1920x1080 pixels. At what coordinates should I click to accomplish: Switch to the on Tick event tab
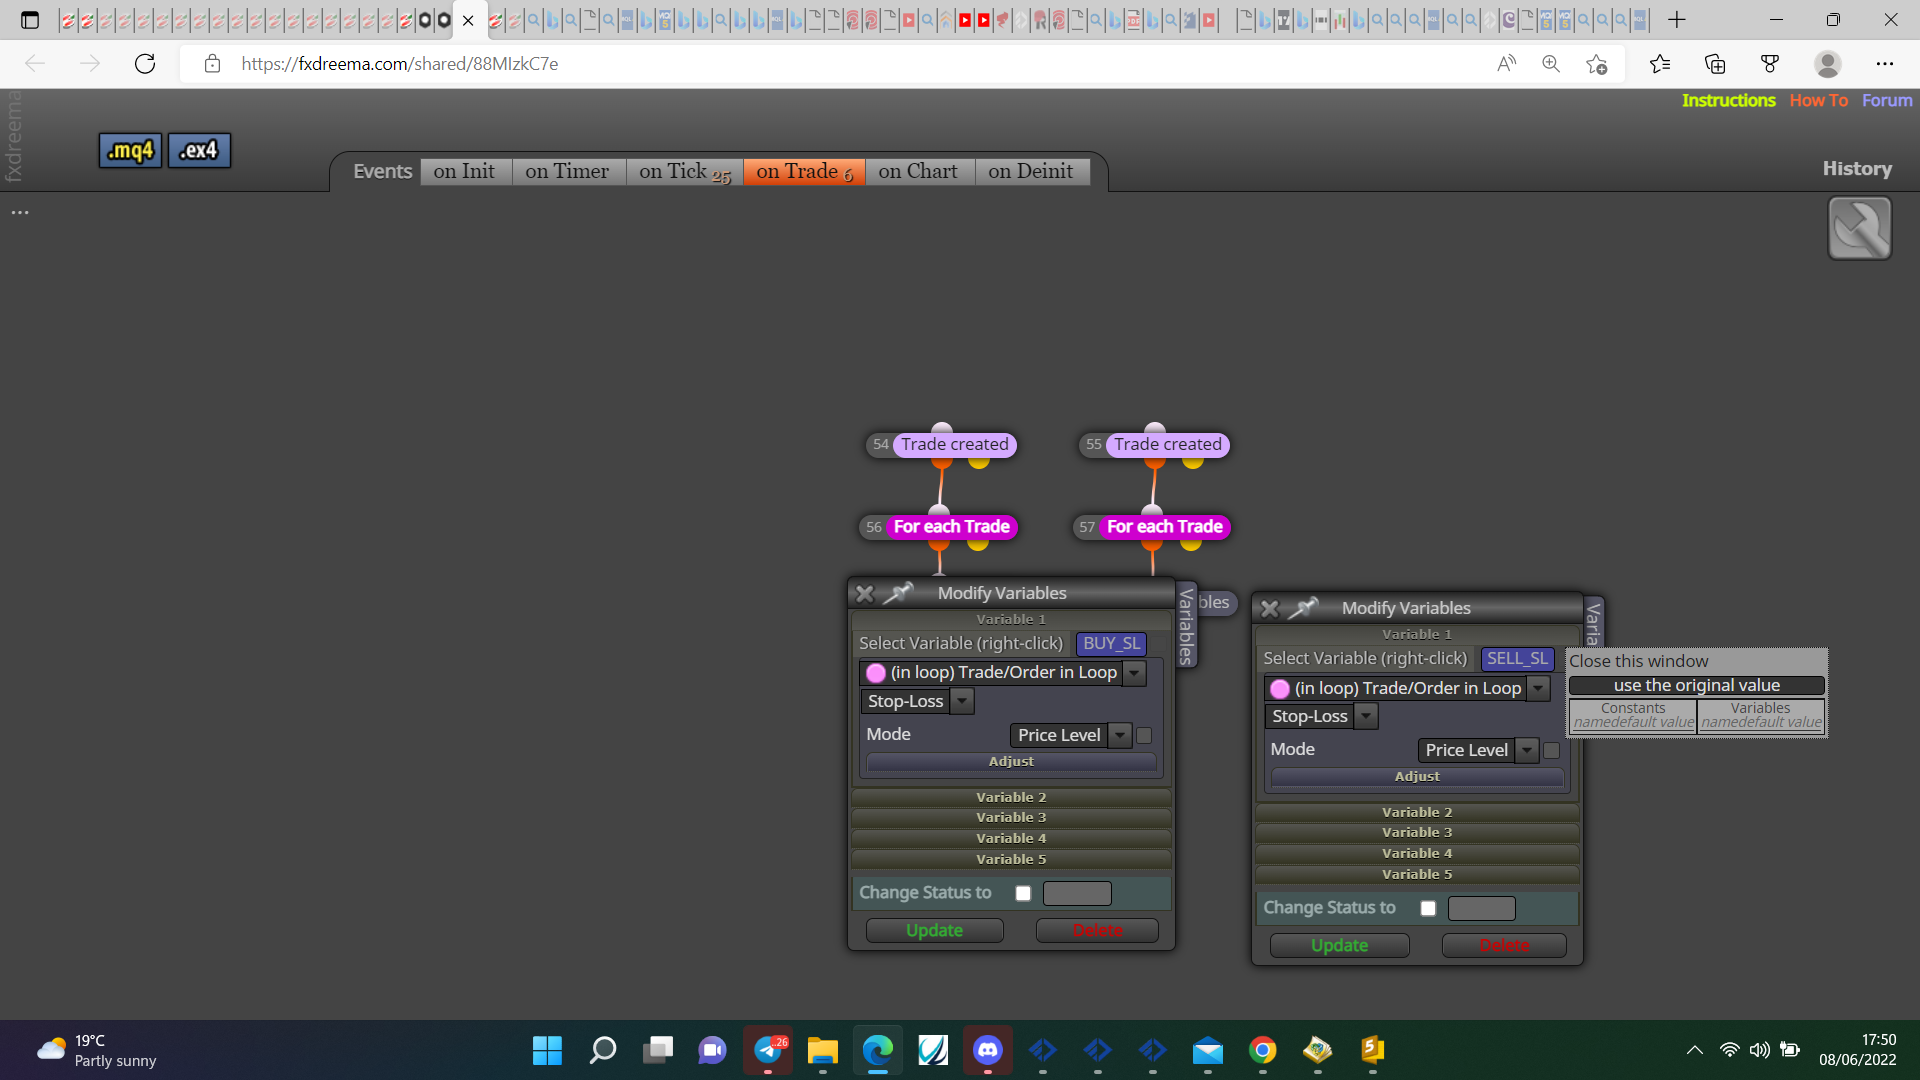[685, 171]
